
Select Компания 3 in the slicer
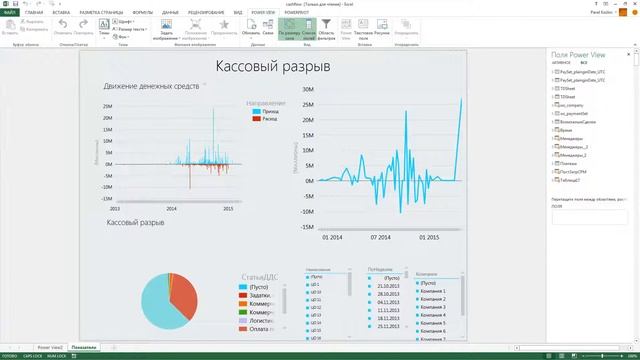coord(433,307)
